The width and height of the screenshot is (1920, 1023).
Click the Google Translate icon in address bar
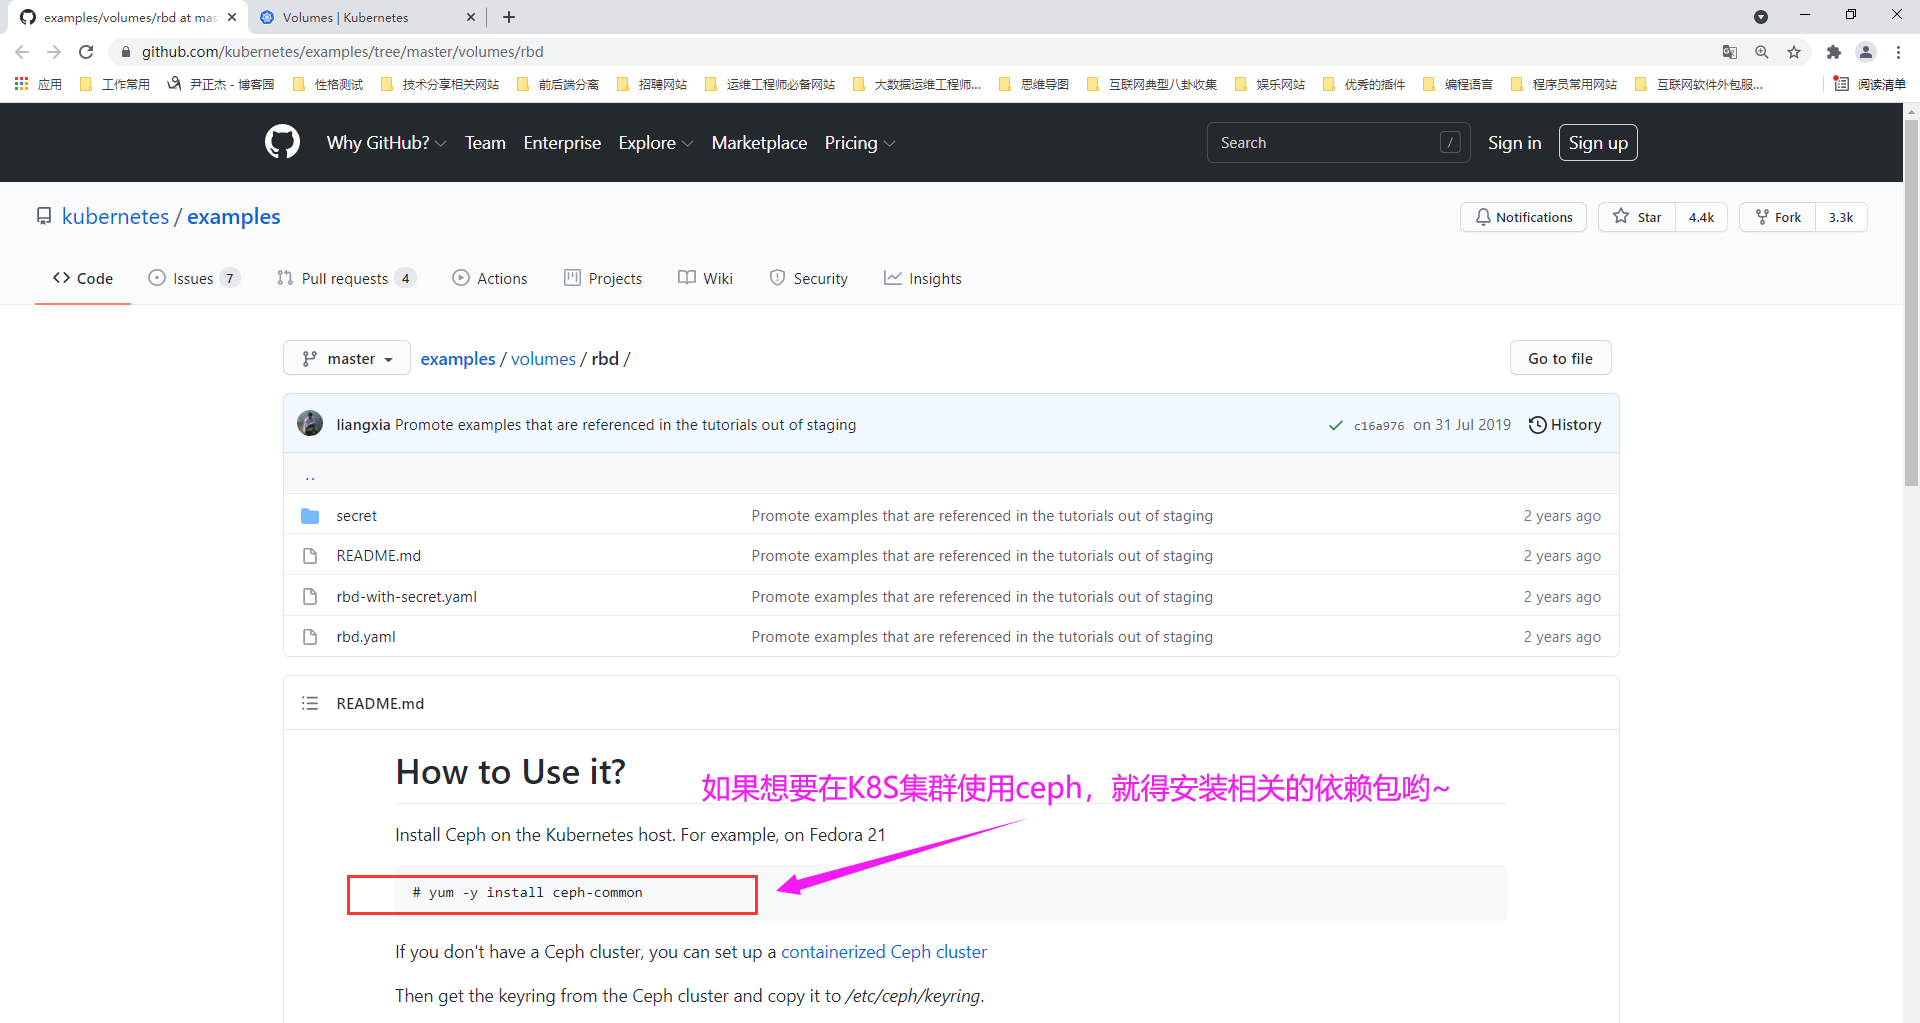(x=1730, y=52)
